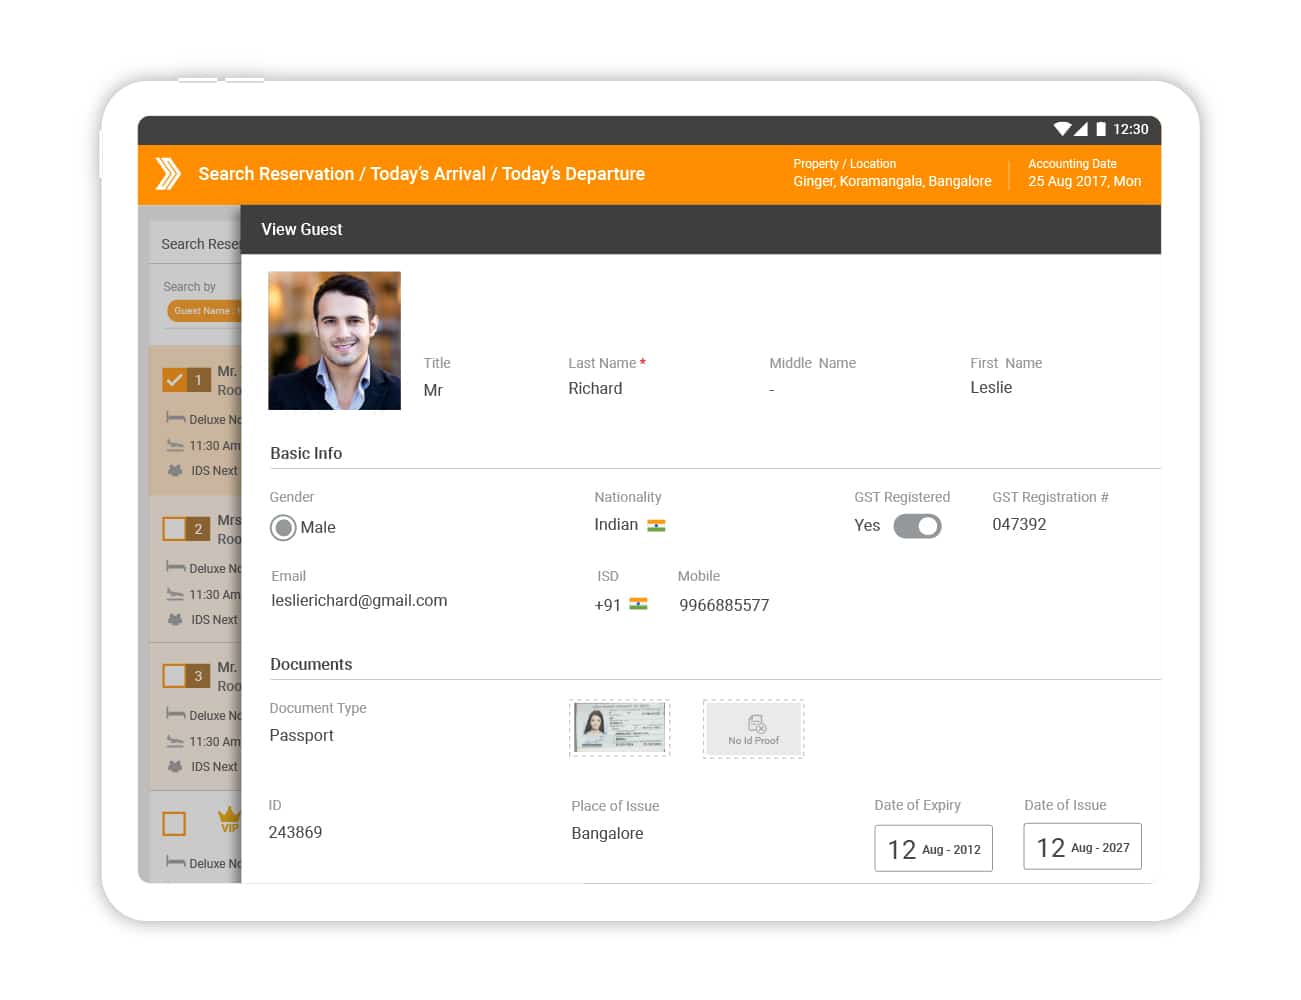
Task: Click the Nationality value Indian
Action: (x=616, y=525)
